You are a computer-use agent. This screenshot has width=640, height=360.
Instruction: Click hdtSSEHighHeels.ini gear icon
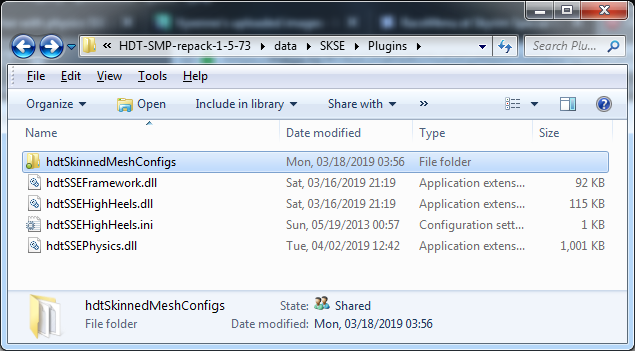coord(33,224)
